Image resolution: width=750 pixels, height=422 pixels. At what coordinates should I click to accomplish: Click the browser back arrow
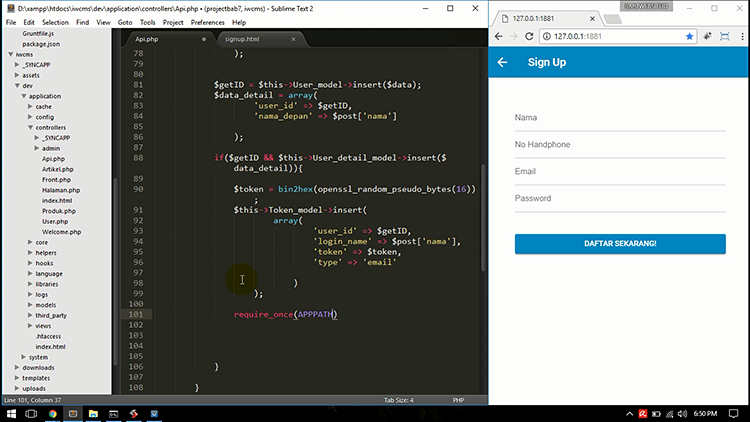click(498, 36)
